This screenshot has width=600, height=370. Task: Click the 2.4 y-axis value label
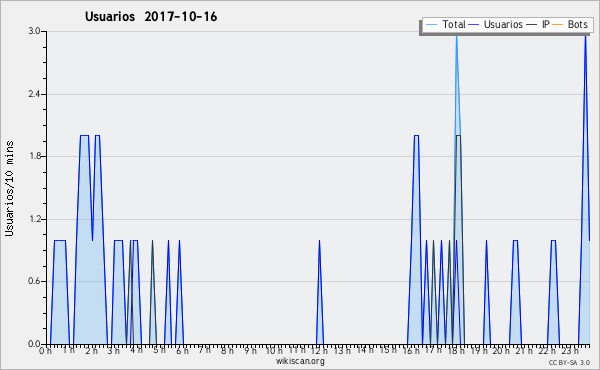pos(34,94)
